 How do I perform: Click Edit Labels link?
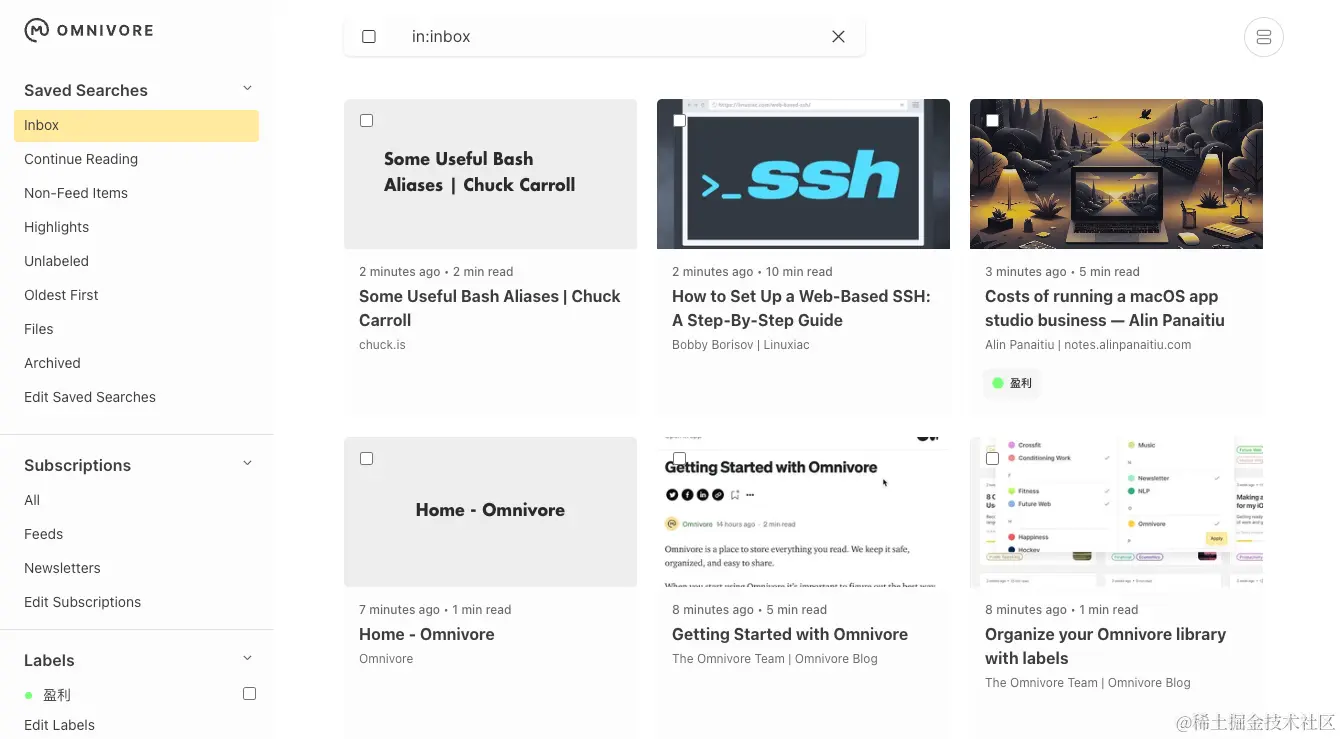(60, 725)
